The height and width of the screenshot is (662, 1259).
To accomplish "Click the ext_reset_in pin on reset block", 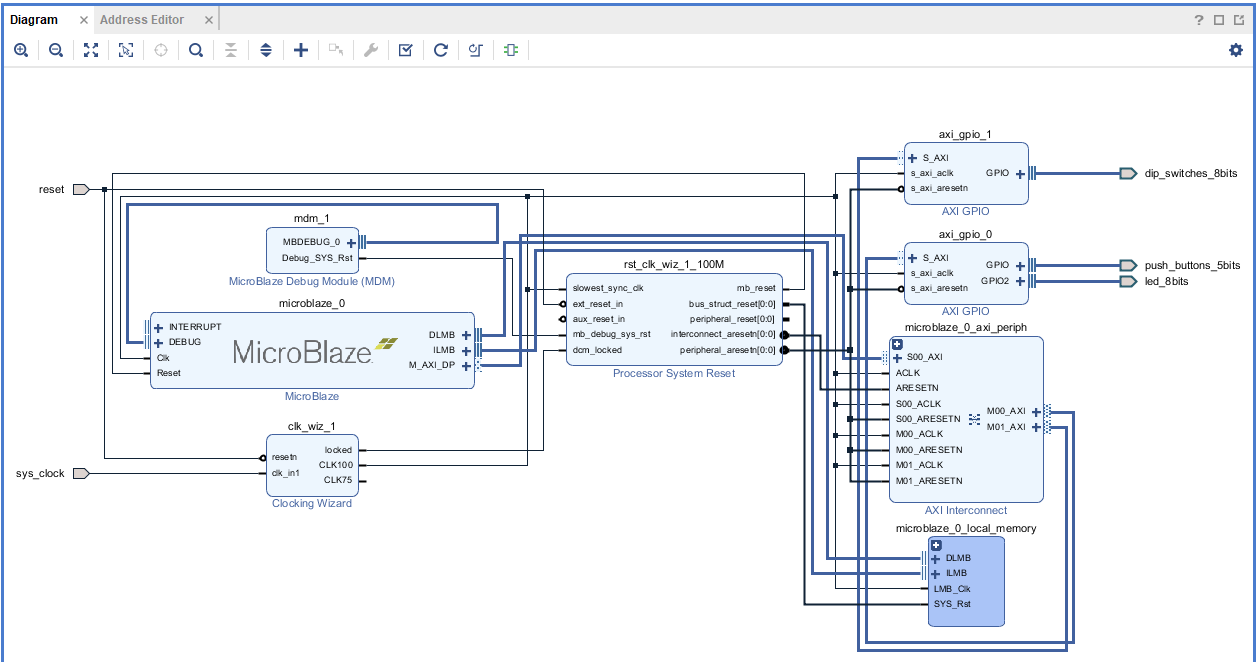I will pyautogui.click(x=598, y=304).
